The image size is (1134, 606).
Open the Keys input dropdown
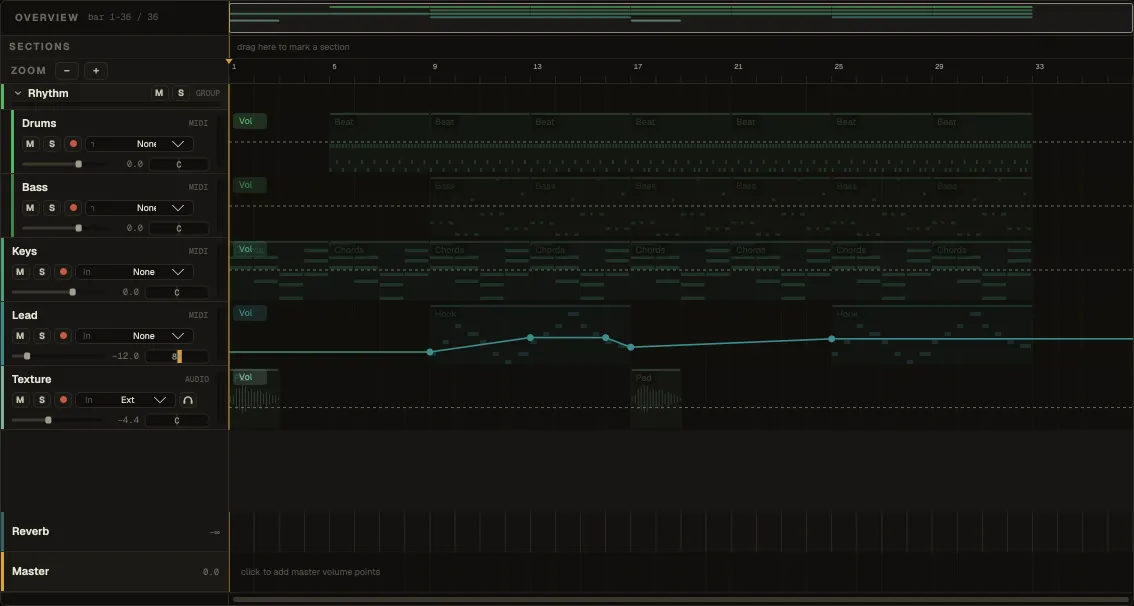[135, 272]
